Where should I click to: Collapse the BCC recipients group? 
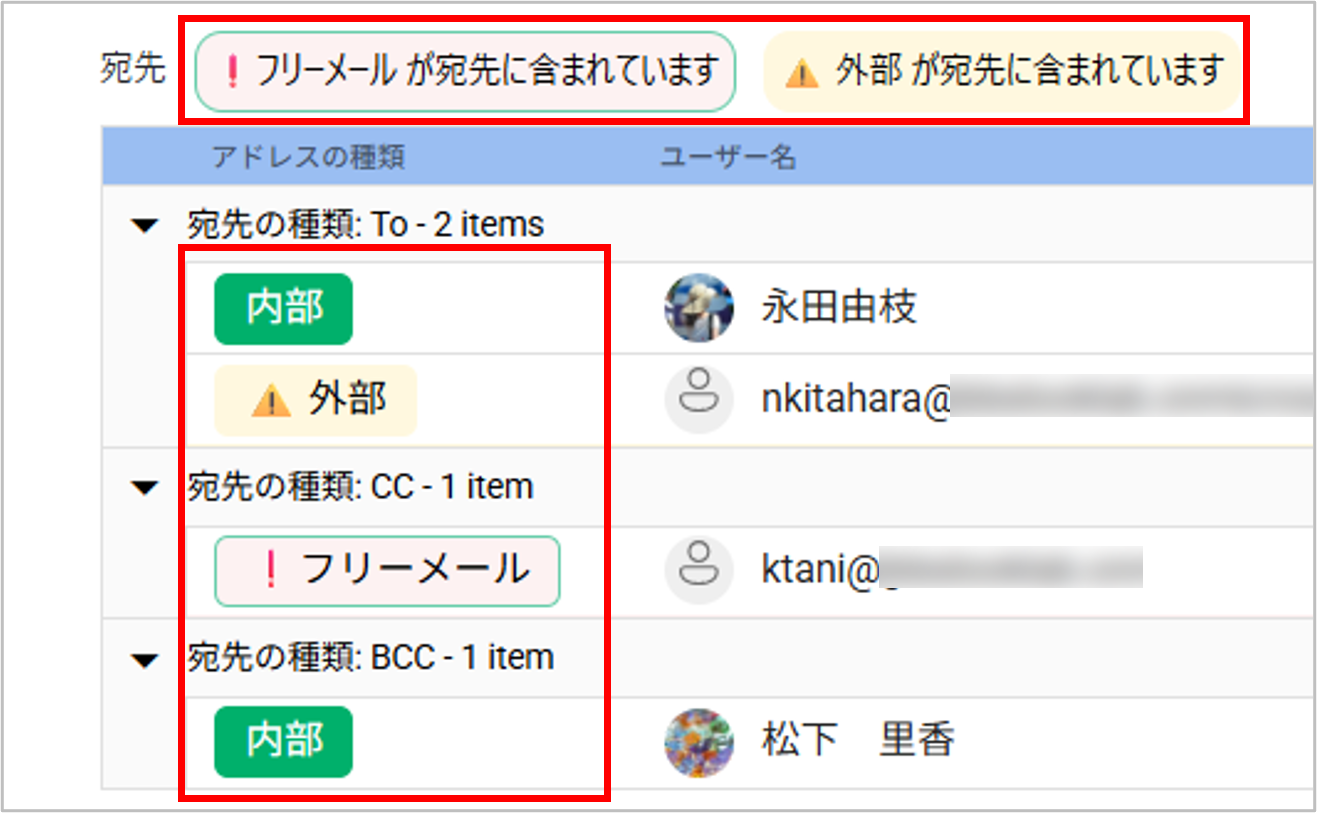click(x=146, y=659)
